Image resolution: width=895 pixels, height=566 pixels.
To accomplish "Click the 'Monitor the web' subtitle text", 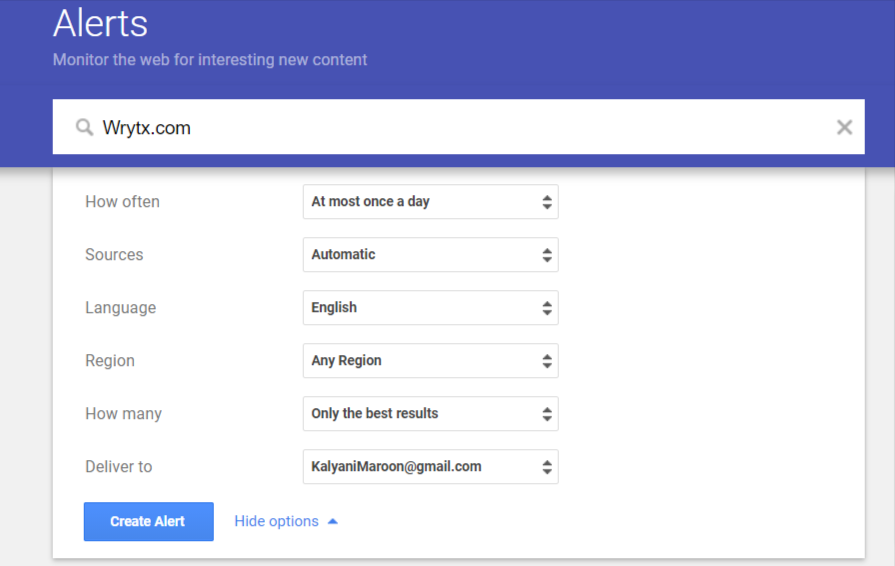I will point(210,60).
